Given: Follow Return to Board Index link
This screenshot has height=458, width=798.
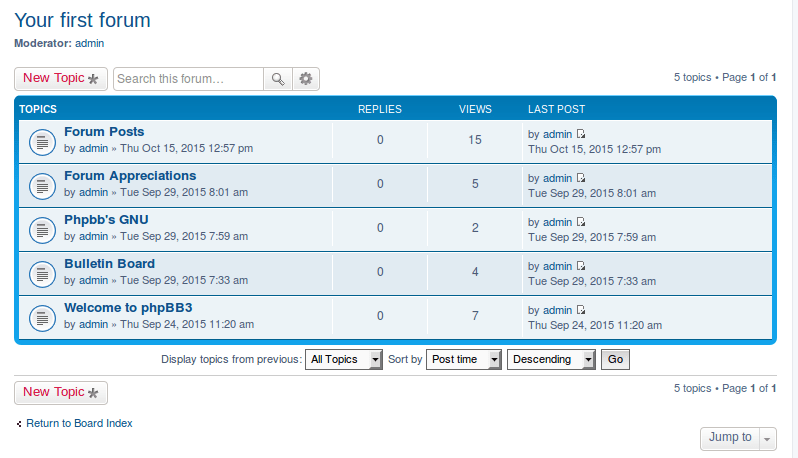Looking at the screenshot, I should click(x=79, y=423).
